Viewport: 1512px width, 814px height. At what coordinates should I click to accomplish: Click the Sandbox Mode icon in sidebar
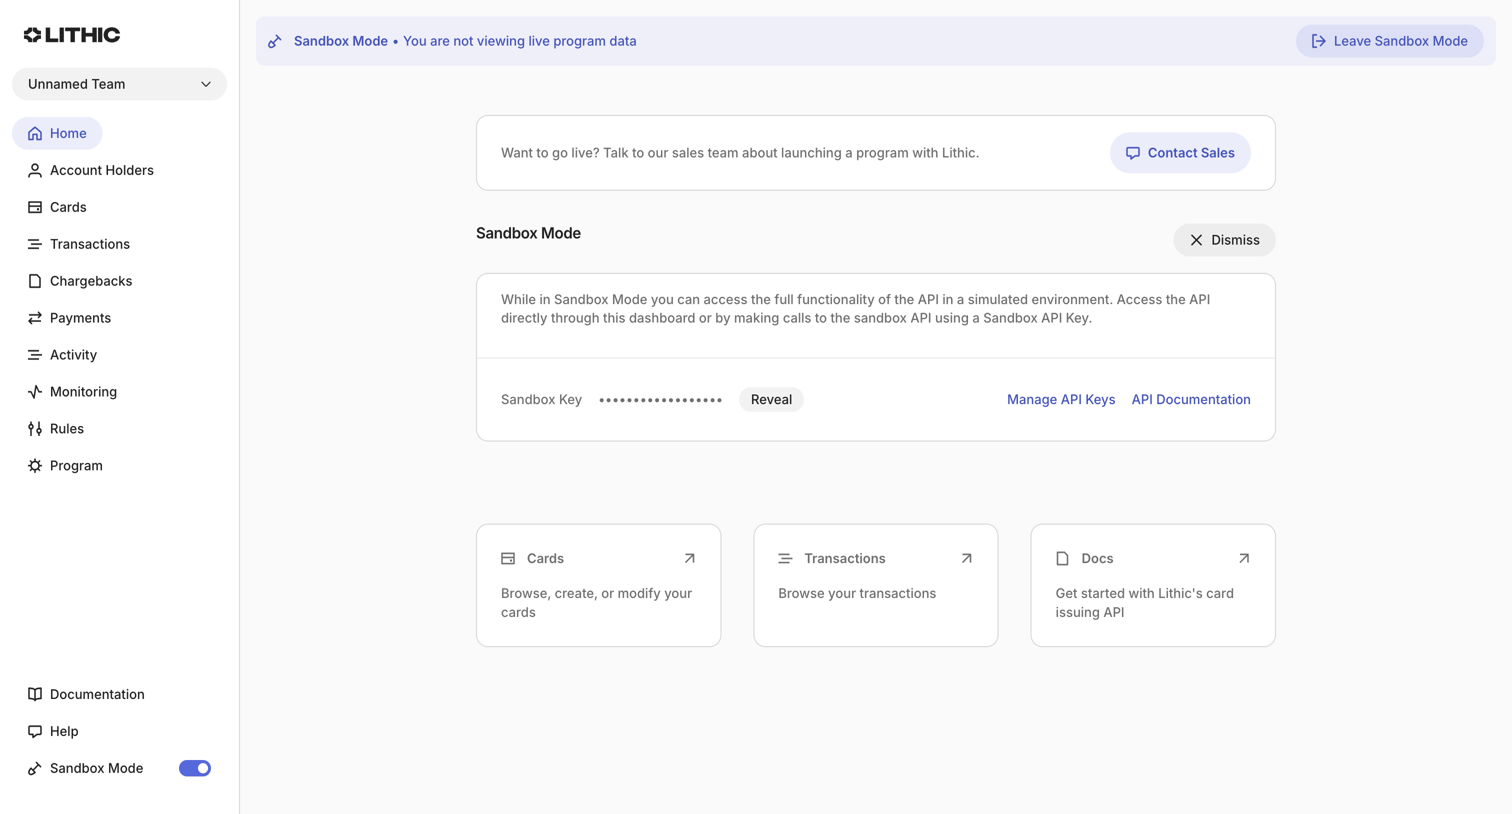(35, 768)
